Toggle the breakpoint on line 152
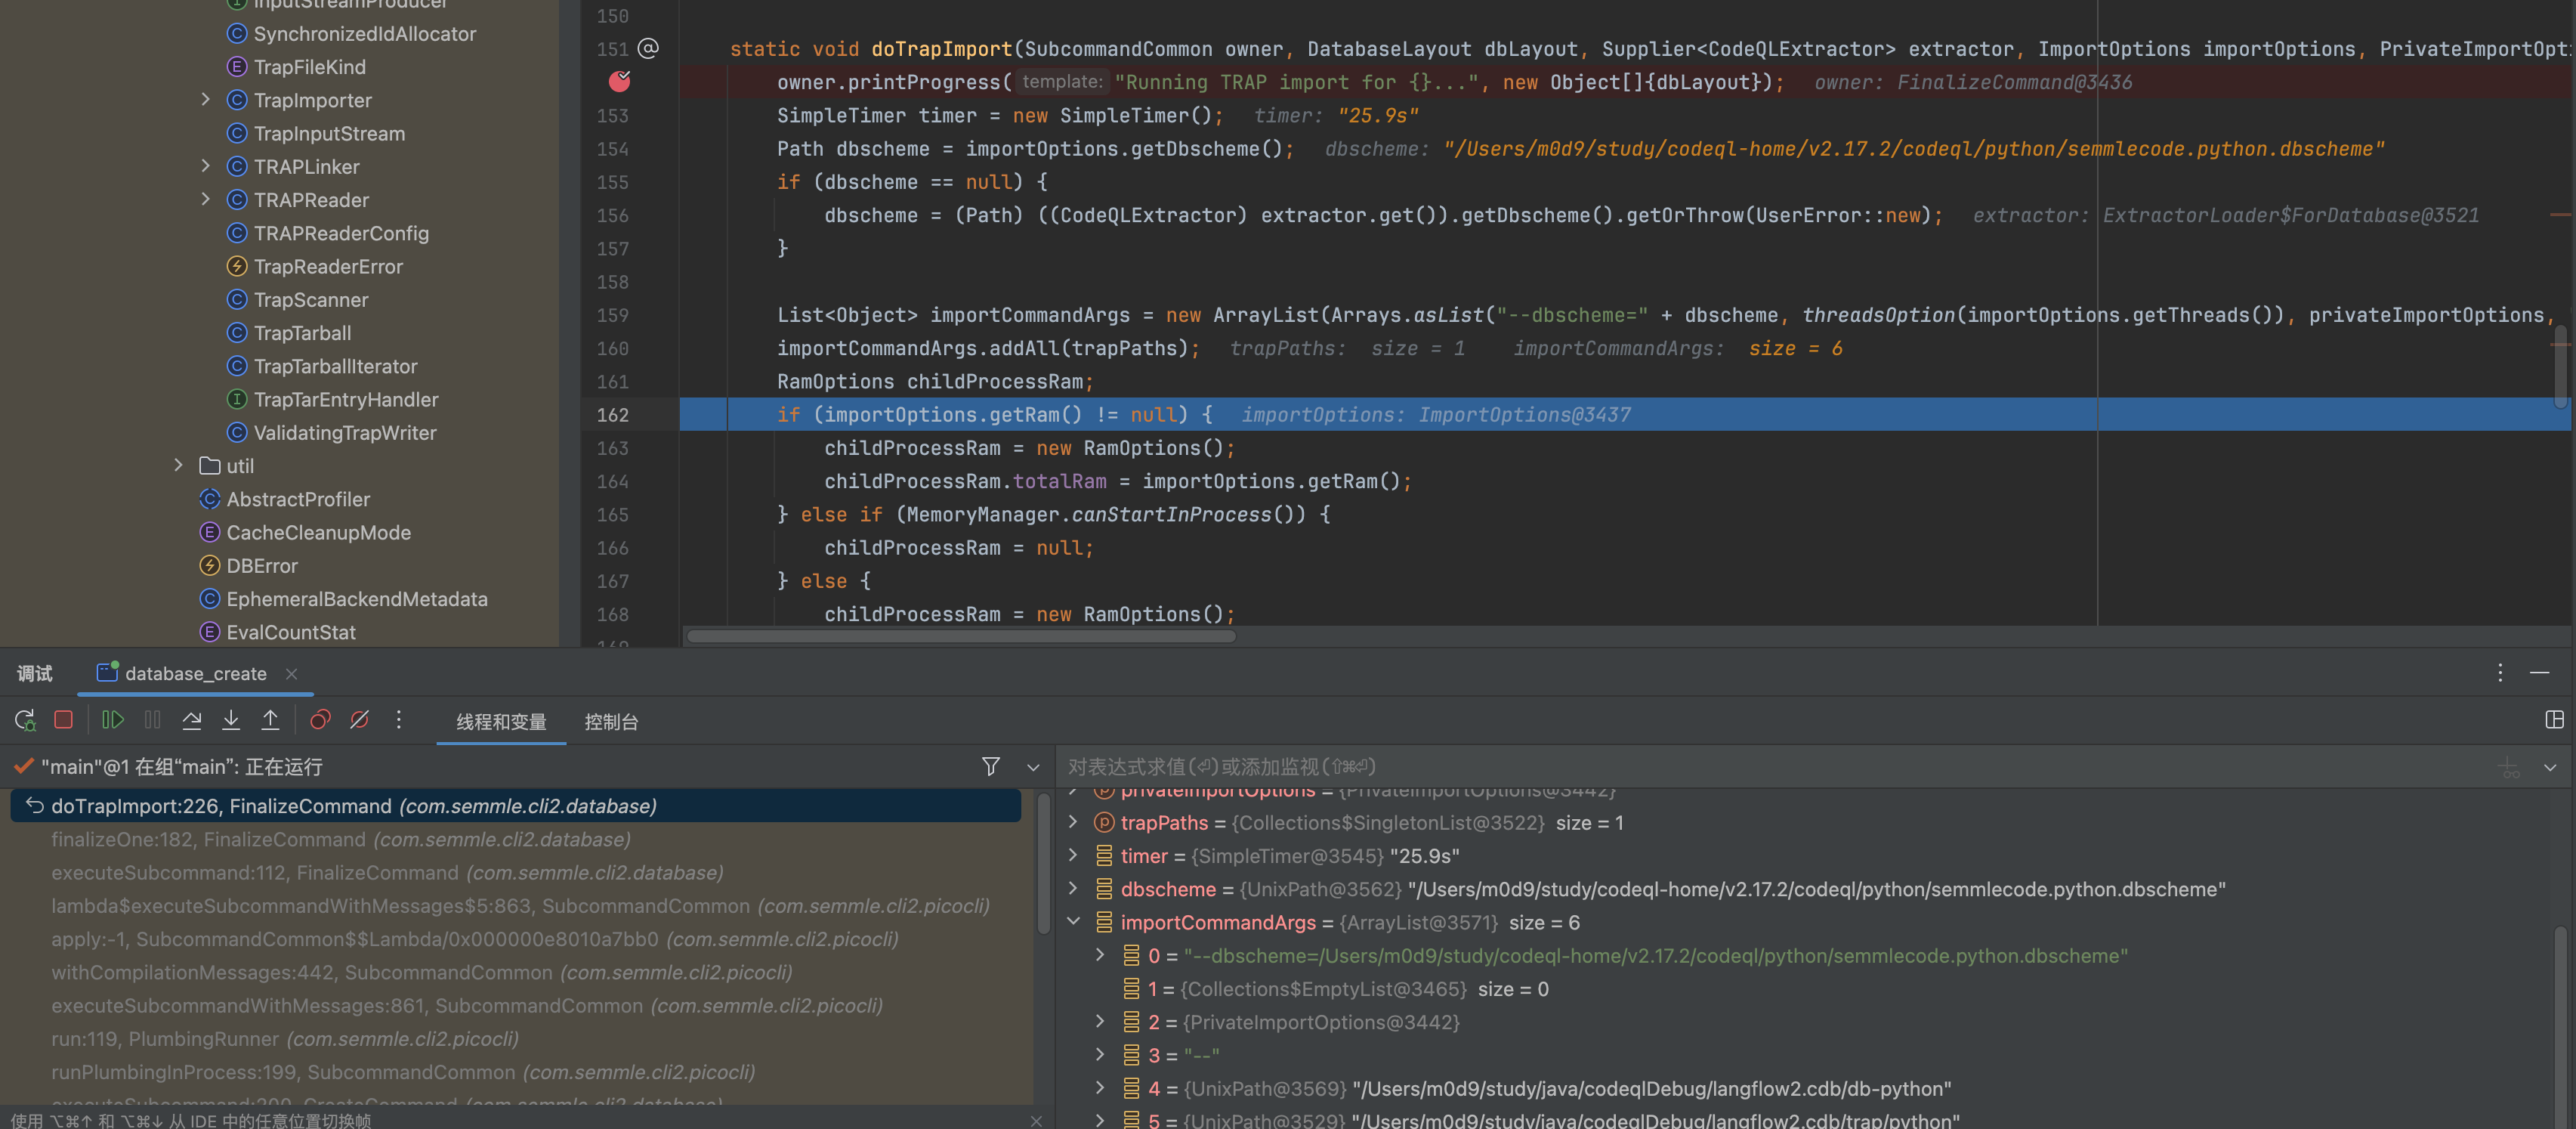This screenshot has width=2576, height=1129. coord(619,82)
